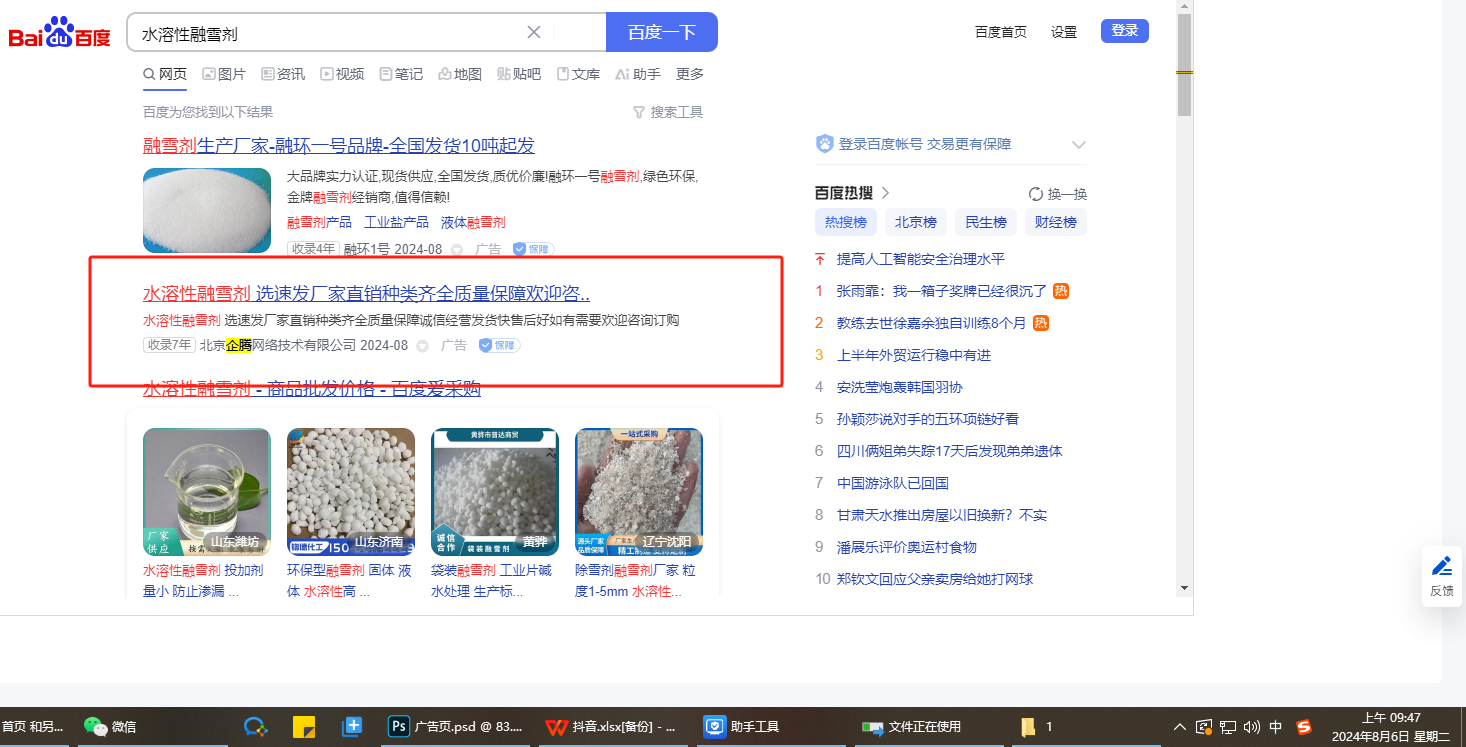
Task: Show hidden system tray icons
Action: pos(1180,727)
